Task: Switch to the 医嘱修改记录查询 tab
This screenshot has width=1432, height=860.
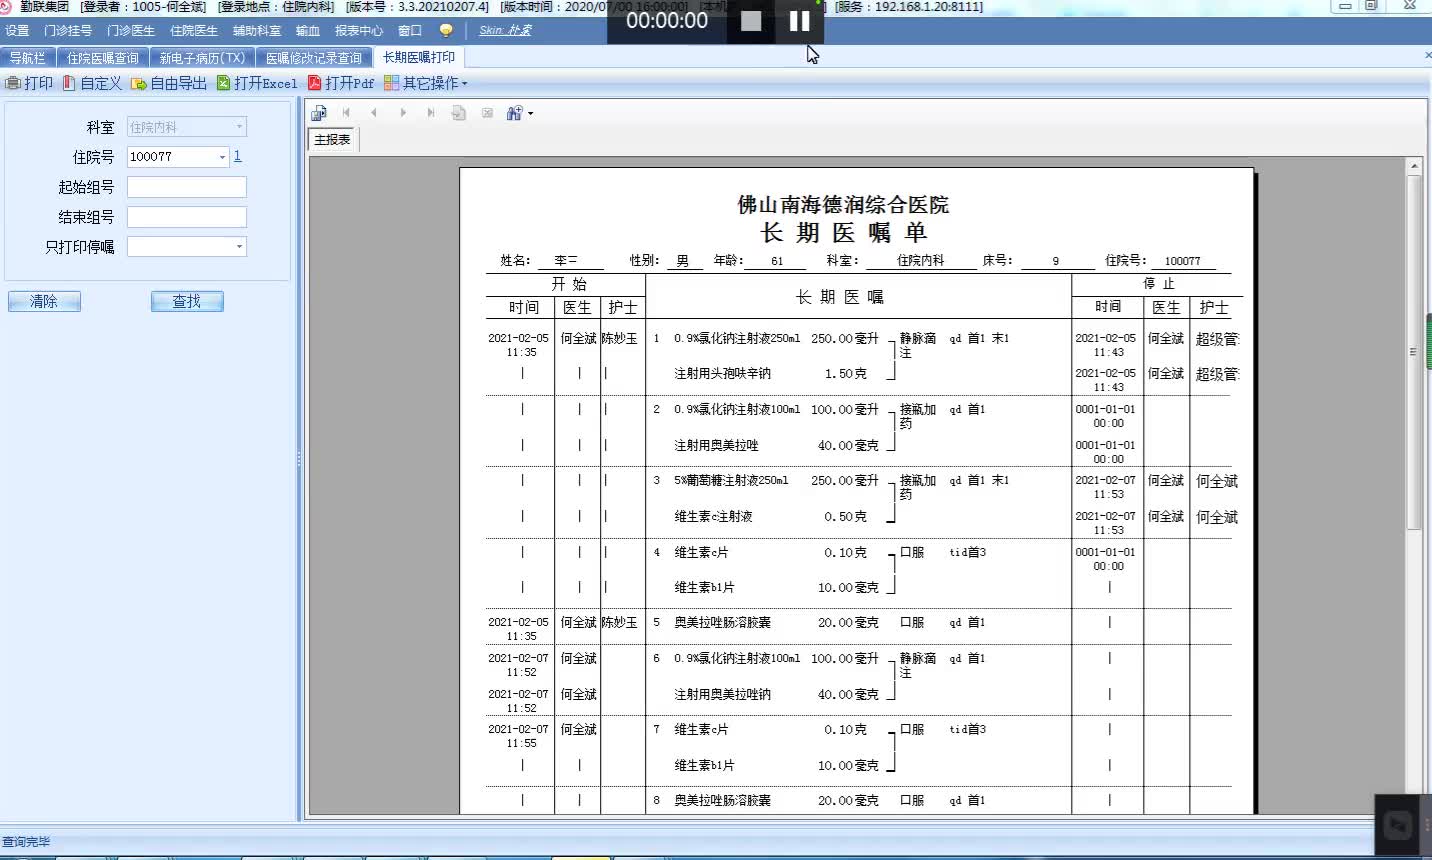Action: tap(314, 58)
